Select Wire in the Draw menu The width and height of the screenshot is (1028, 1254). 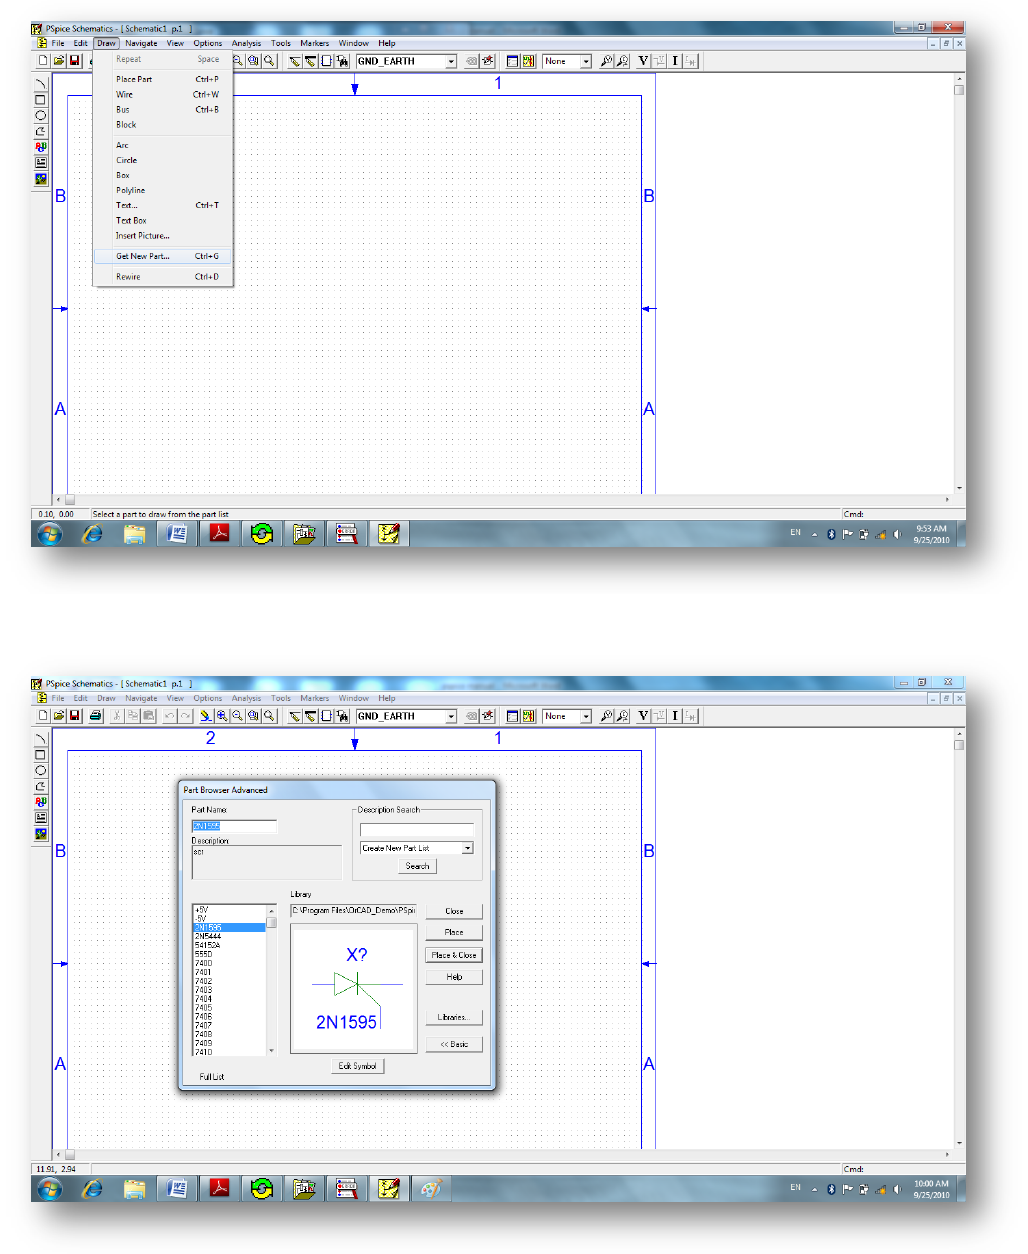[163, 94]
